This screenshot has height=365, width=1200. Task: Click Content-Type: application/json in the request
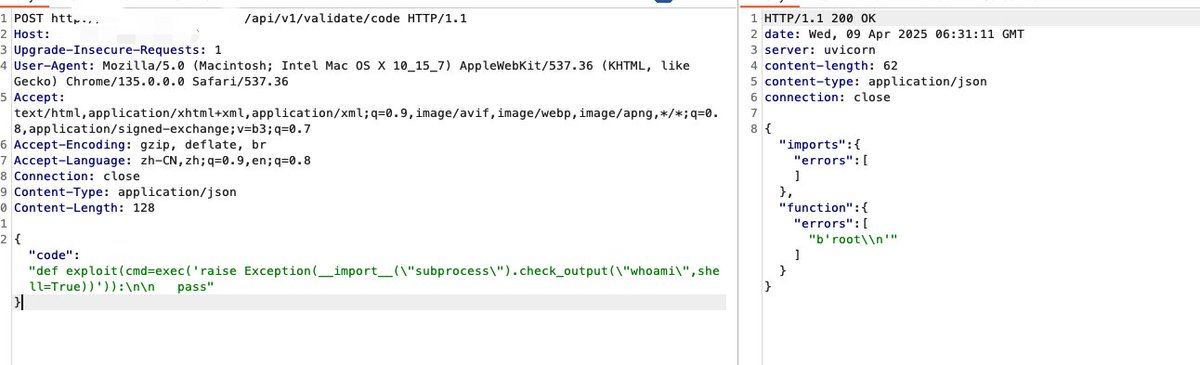coord(126,192)
